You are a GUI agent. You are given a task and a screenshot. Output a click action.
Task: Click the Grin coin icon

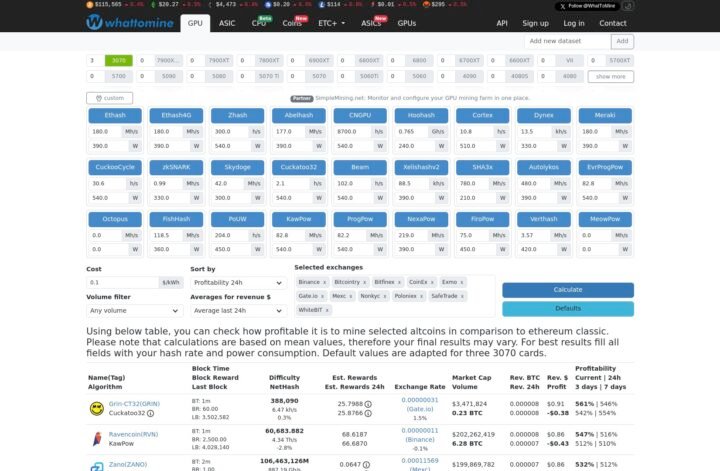pos(96,407)
